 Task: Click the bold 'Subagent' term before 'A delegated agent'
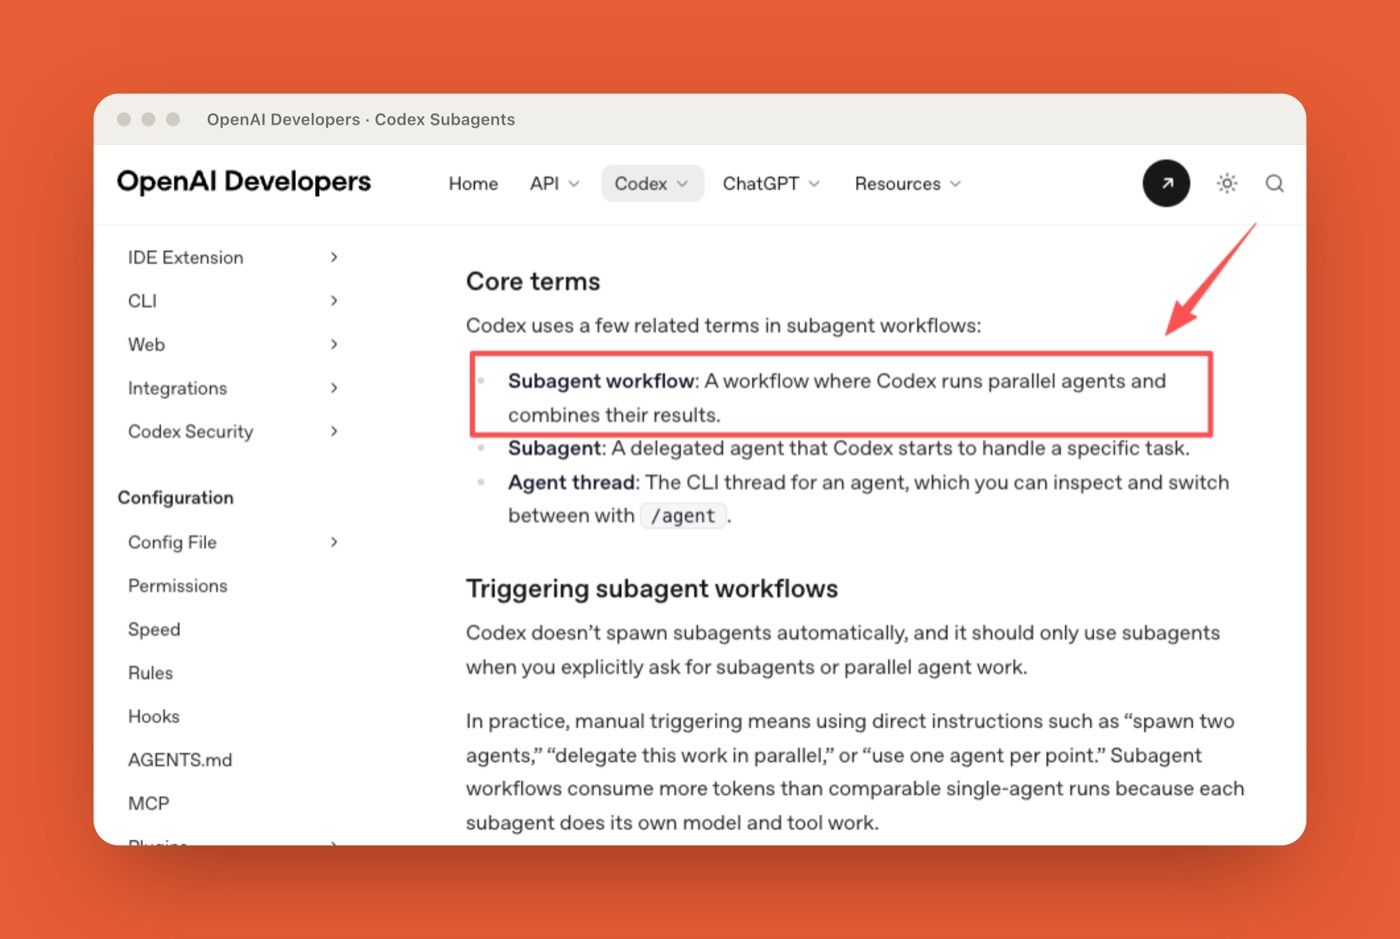pos(554,448)
